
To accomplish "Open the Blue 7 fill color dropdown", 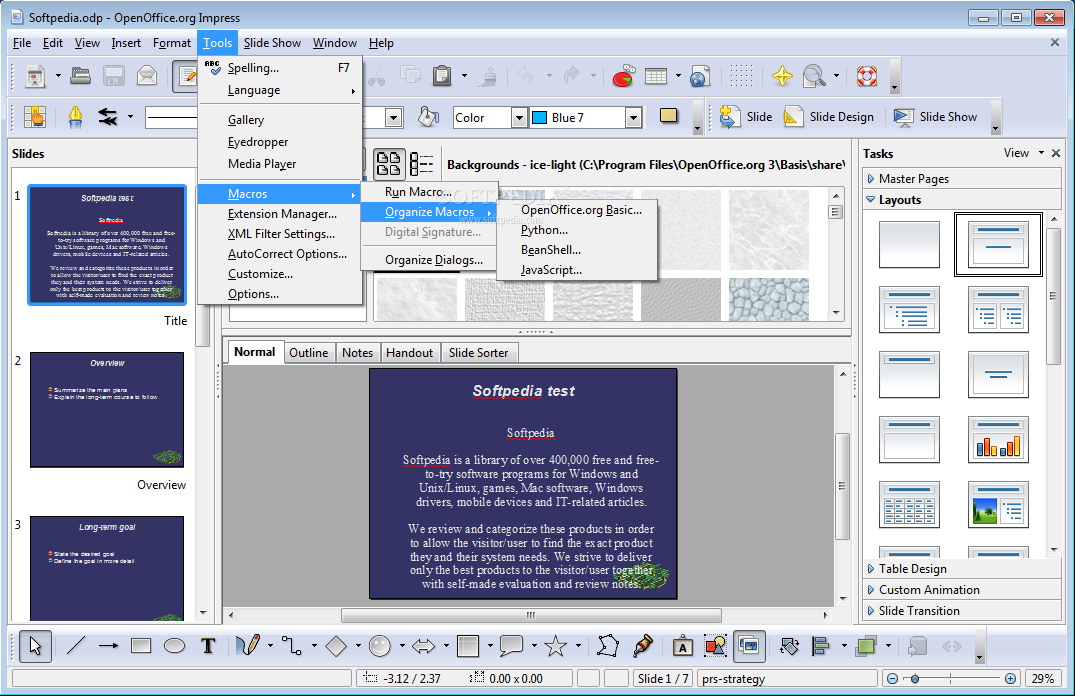I will tap(633, 118).
